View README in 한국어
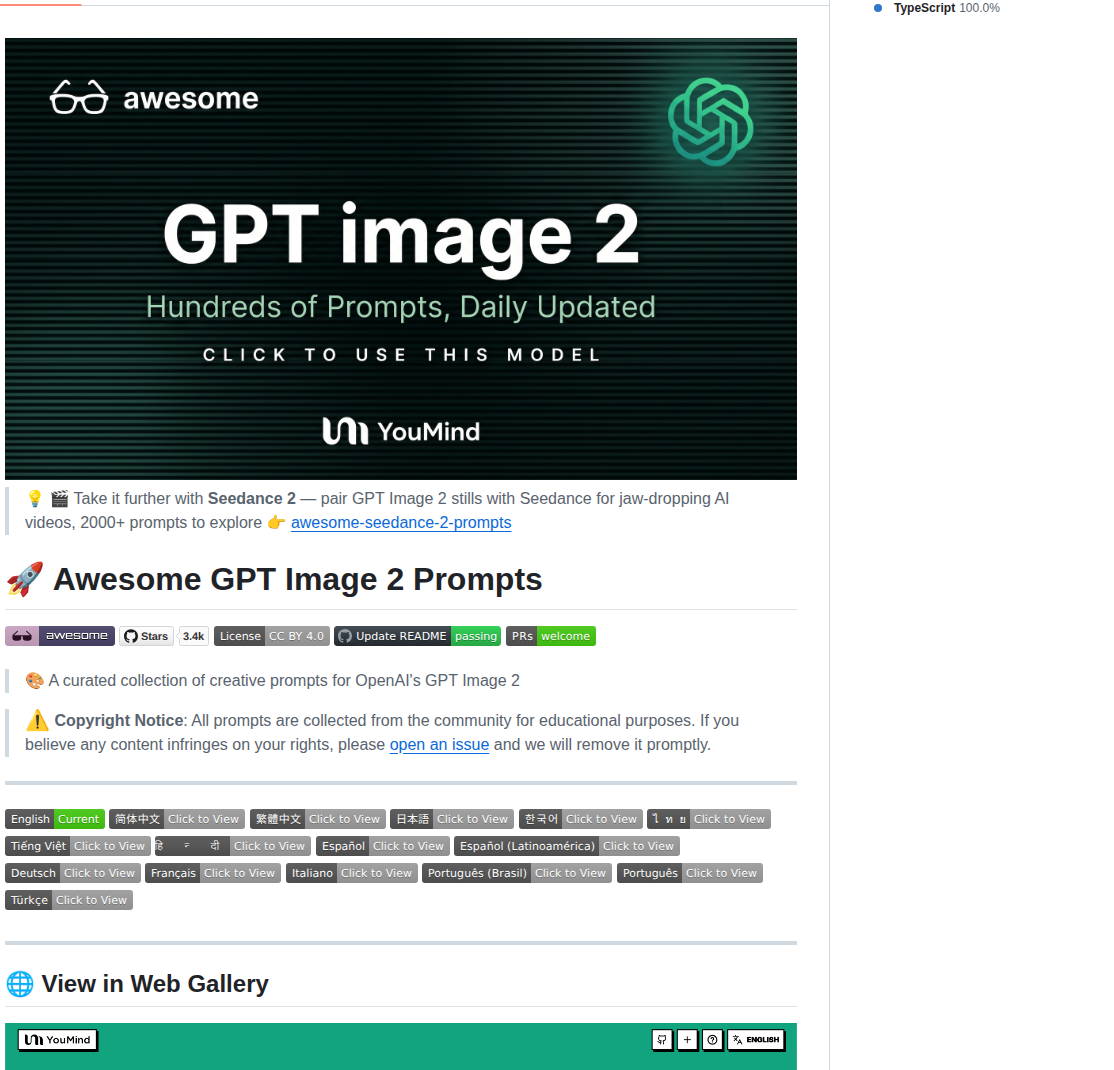The image size is (1114, 1070). coord(580,819)
